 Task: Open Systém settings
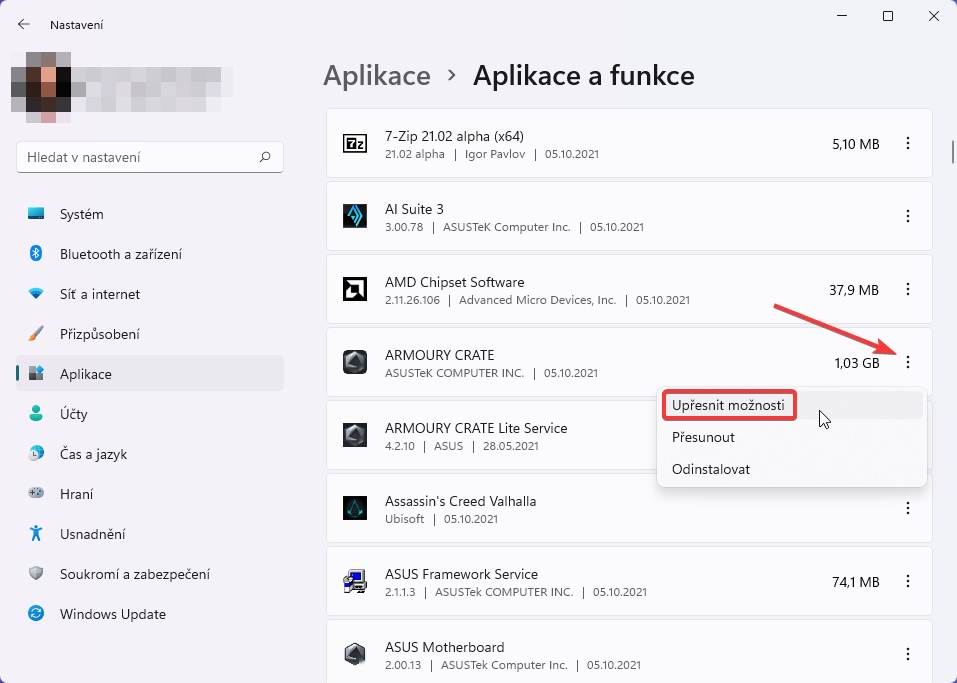point(150,214)
